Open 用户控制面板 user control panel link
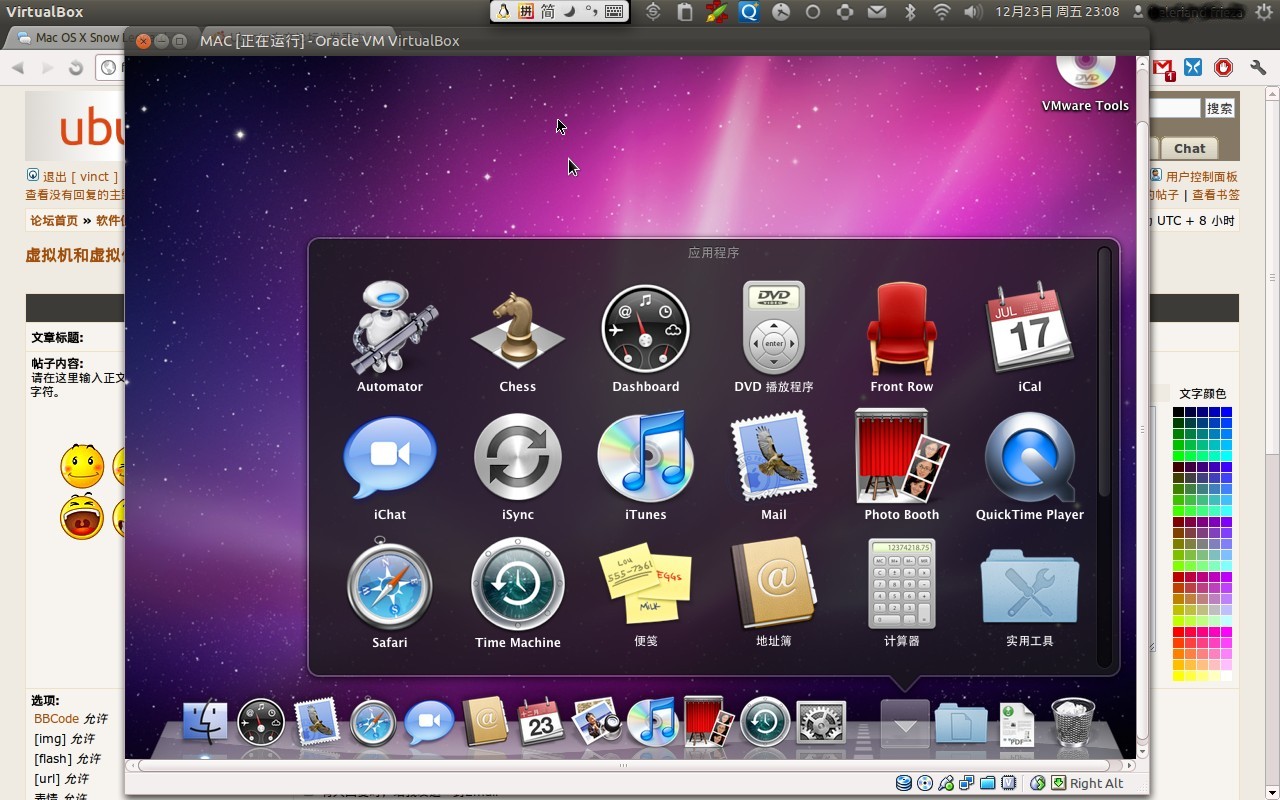Viewport: 1280px width, 800px height. (x=1201, y=177)
